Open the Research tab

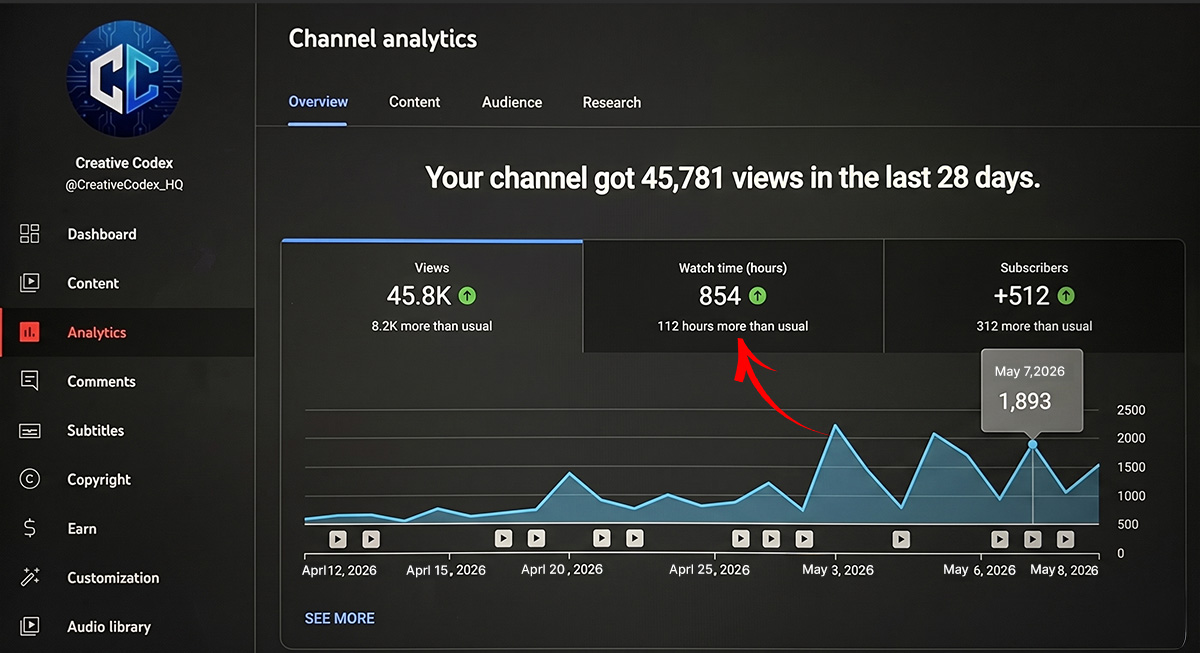[x=612, y=102]
